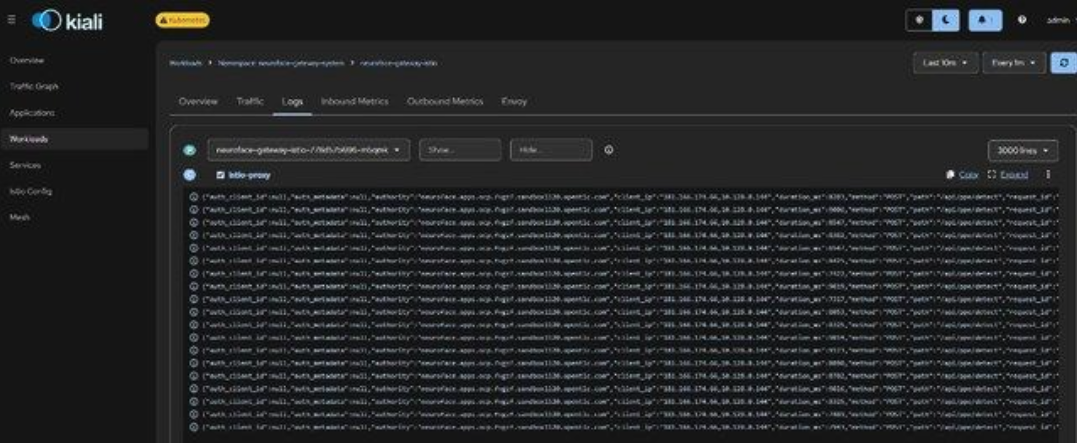Switch to dark theme moon icon

[x=946, y=21]
